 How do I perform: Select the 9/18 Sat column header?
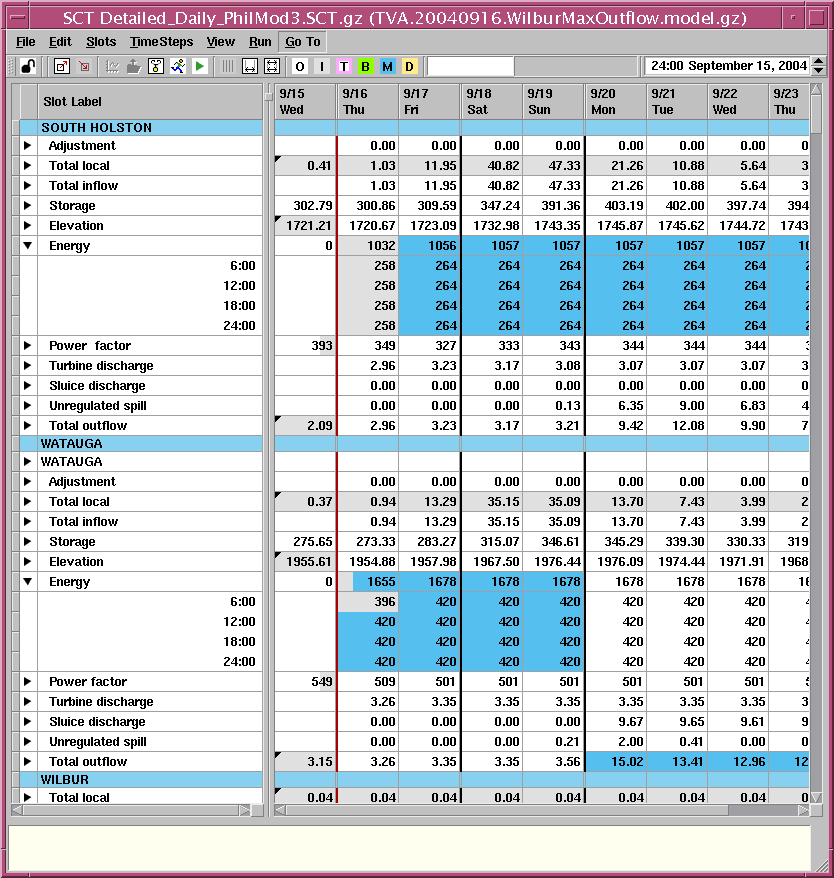point(491,102)
